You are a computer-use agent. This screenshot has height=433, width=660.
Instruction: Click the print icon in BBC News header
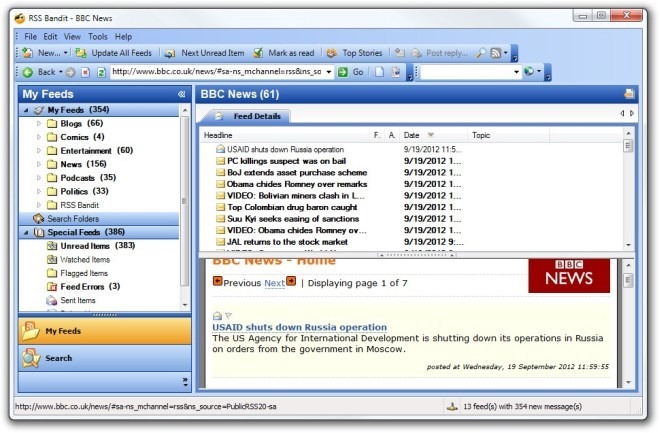[629, 94]
